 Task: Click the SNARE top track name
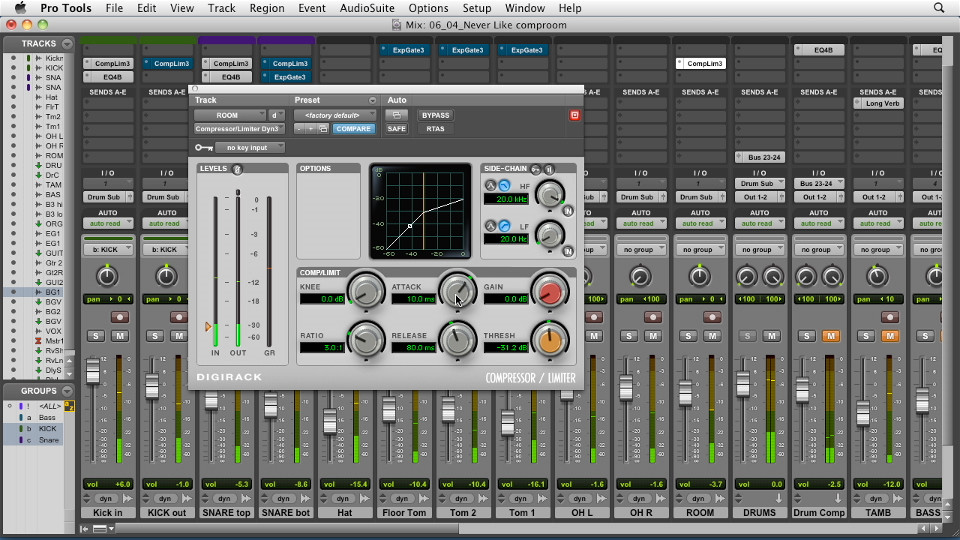[x=227, y=512]
